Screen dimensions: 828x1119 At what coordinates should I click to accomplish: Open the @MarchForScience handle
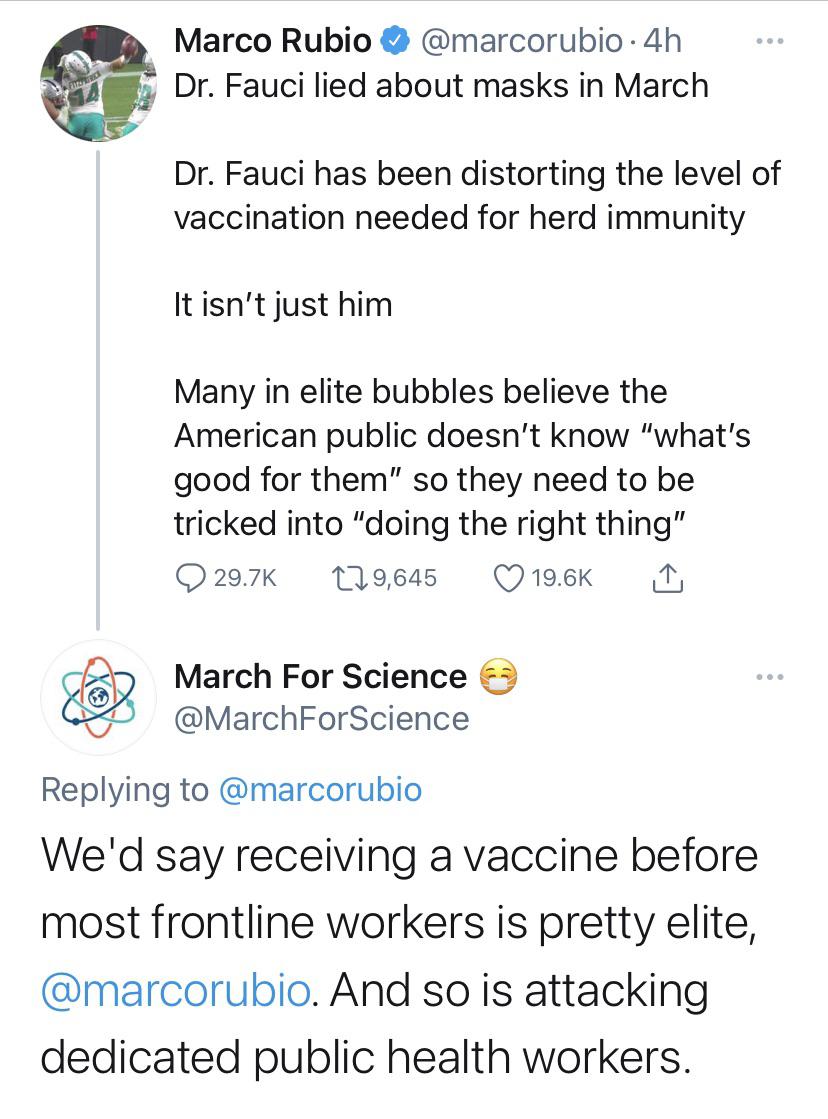[321, 719]
